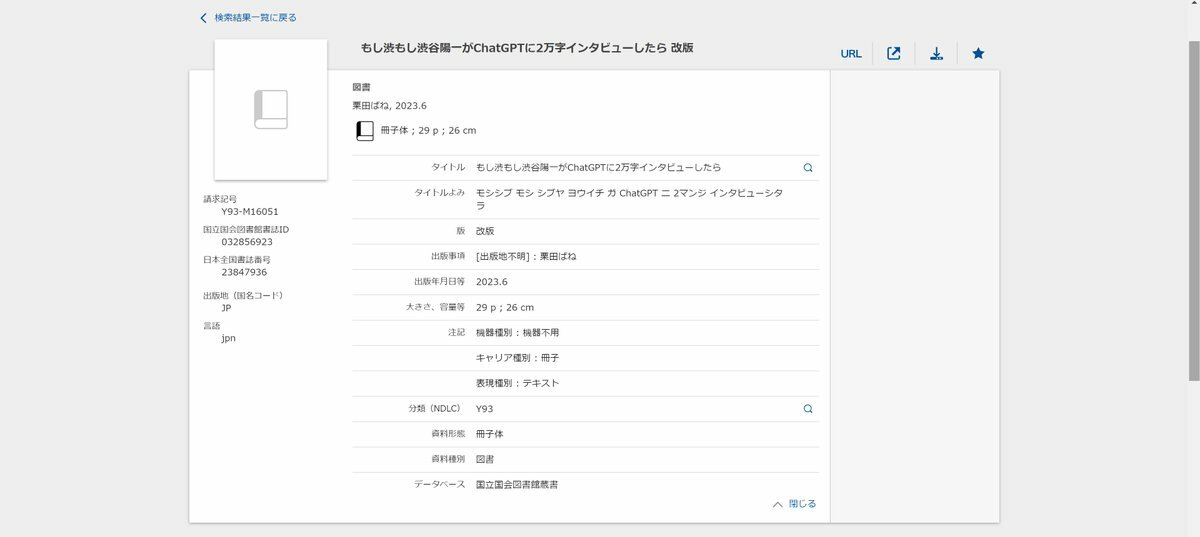
Task: Click publisher value [出版地不明] : 栗田ばね
Action: (x=526, y=256)
